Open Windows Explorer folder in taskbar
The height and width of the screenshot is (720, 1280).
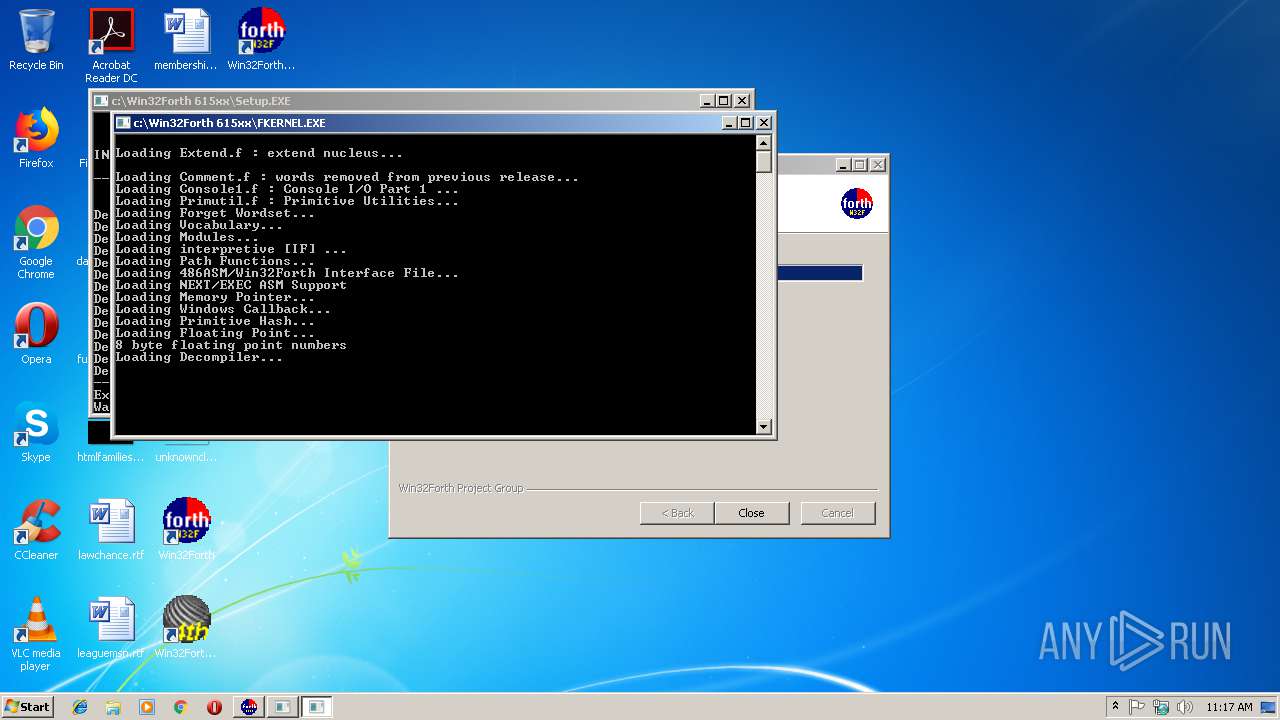coord(113,707)
